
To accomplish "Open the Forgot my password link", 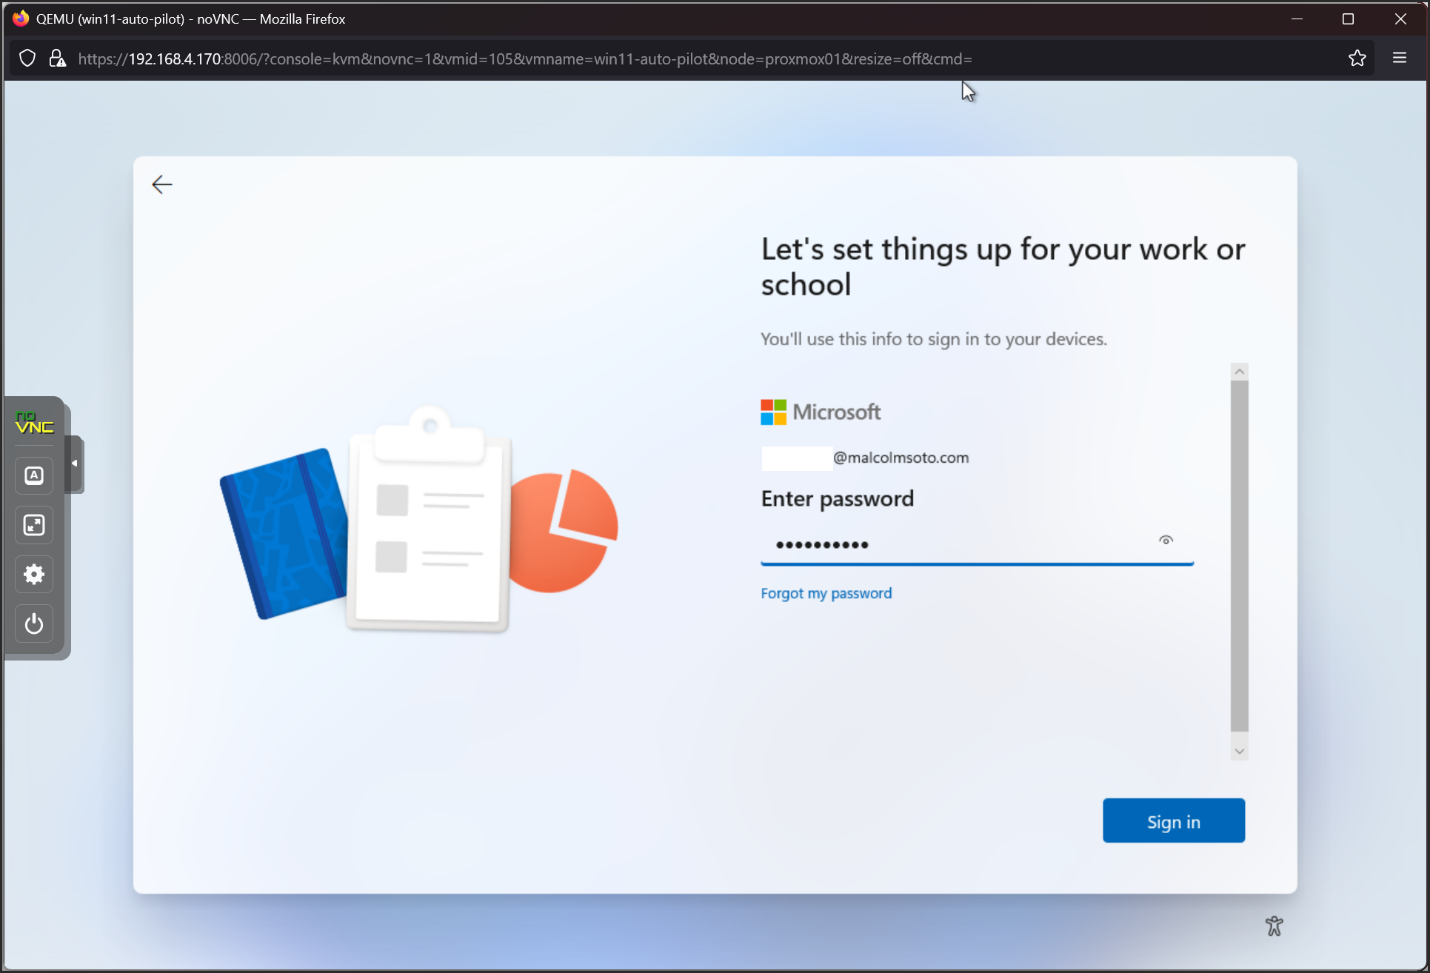I will (826, 593).
